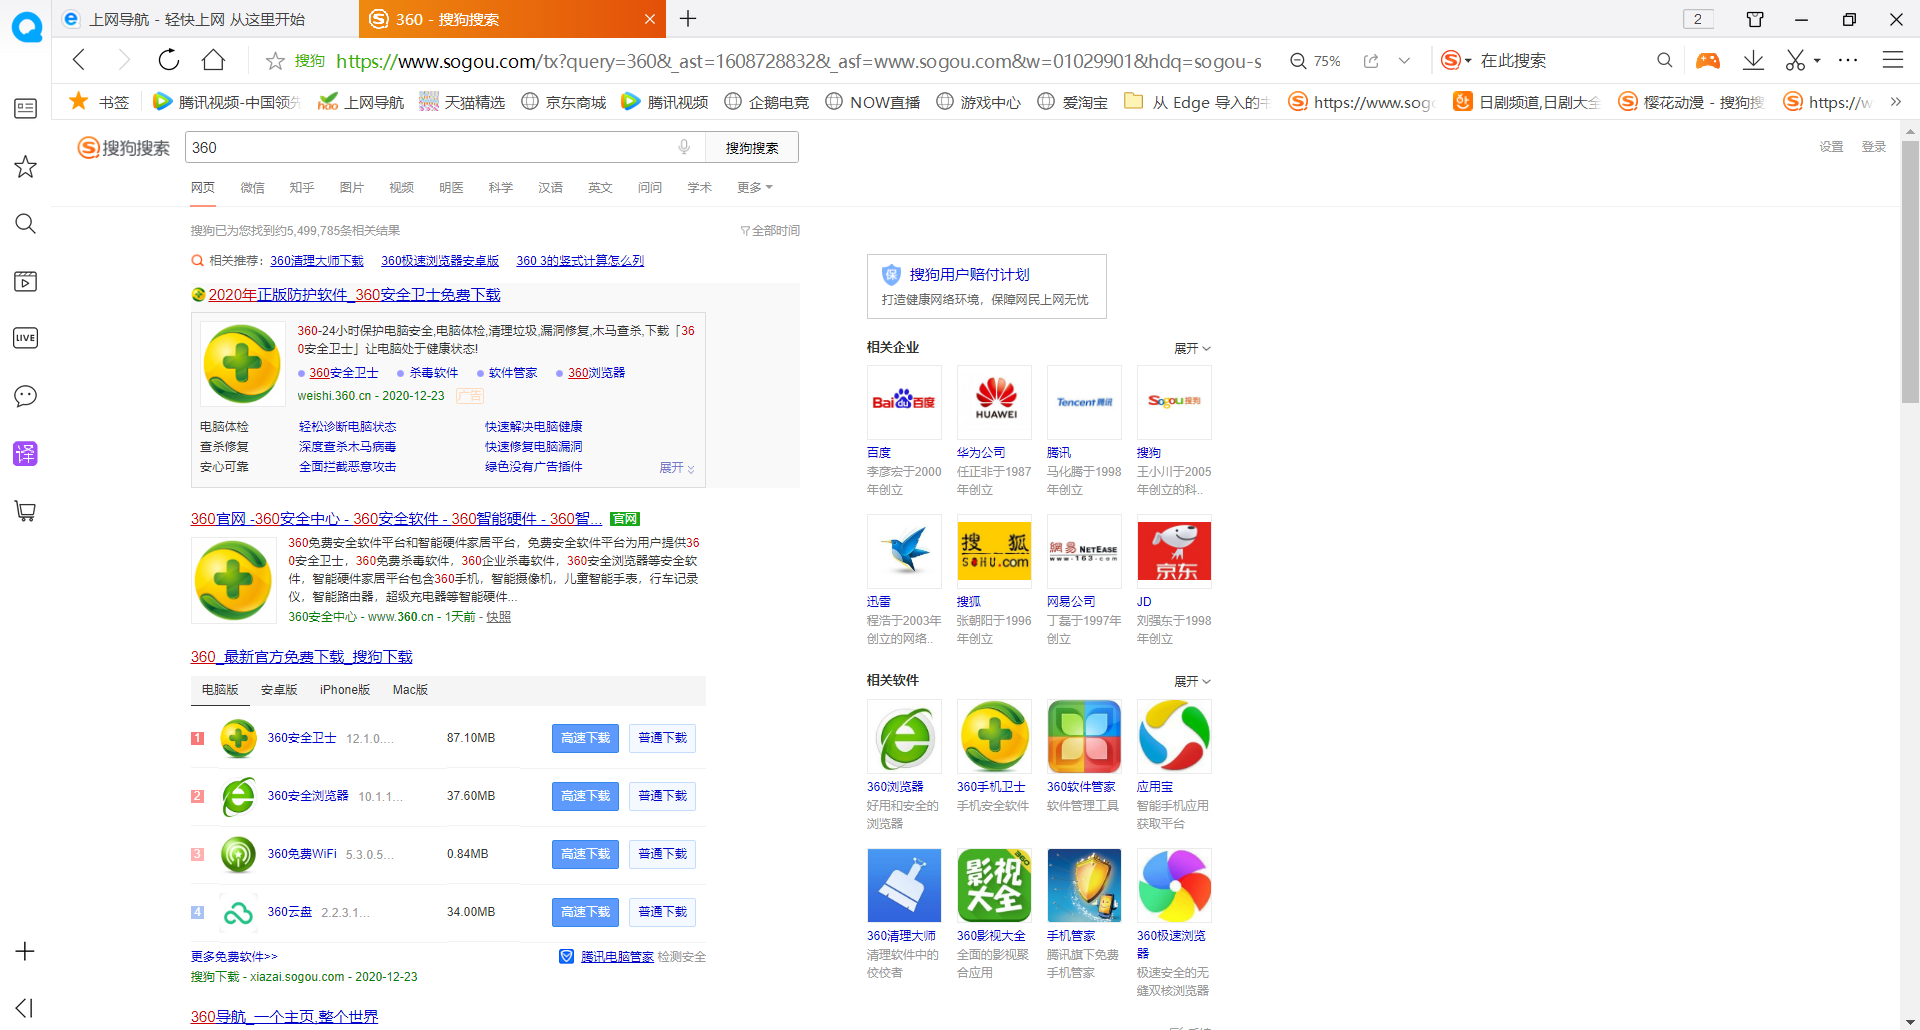This screenshot has width=1920, height=1030.
Task: Open the shopping cart sidebar icon
Action: pos(26,511)
